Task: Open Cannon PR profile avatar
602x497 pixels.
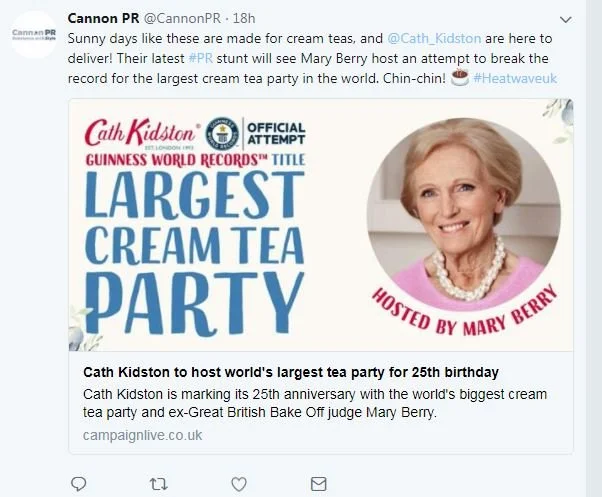Action: pos(34,35)
